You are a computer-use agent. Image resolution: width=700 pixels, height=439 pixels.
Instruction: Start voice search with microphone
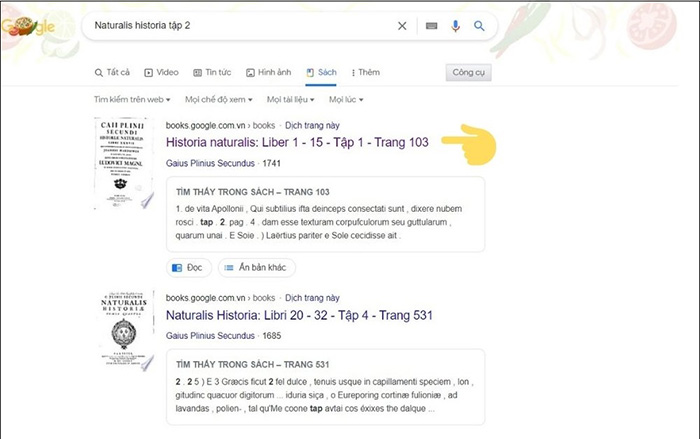tap(456, 26)
